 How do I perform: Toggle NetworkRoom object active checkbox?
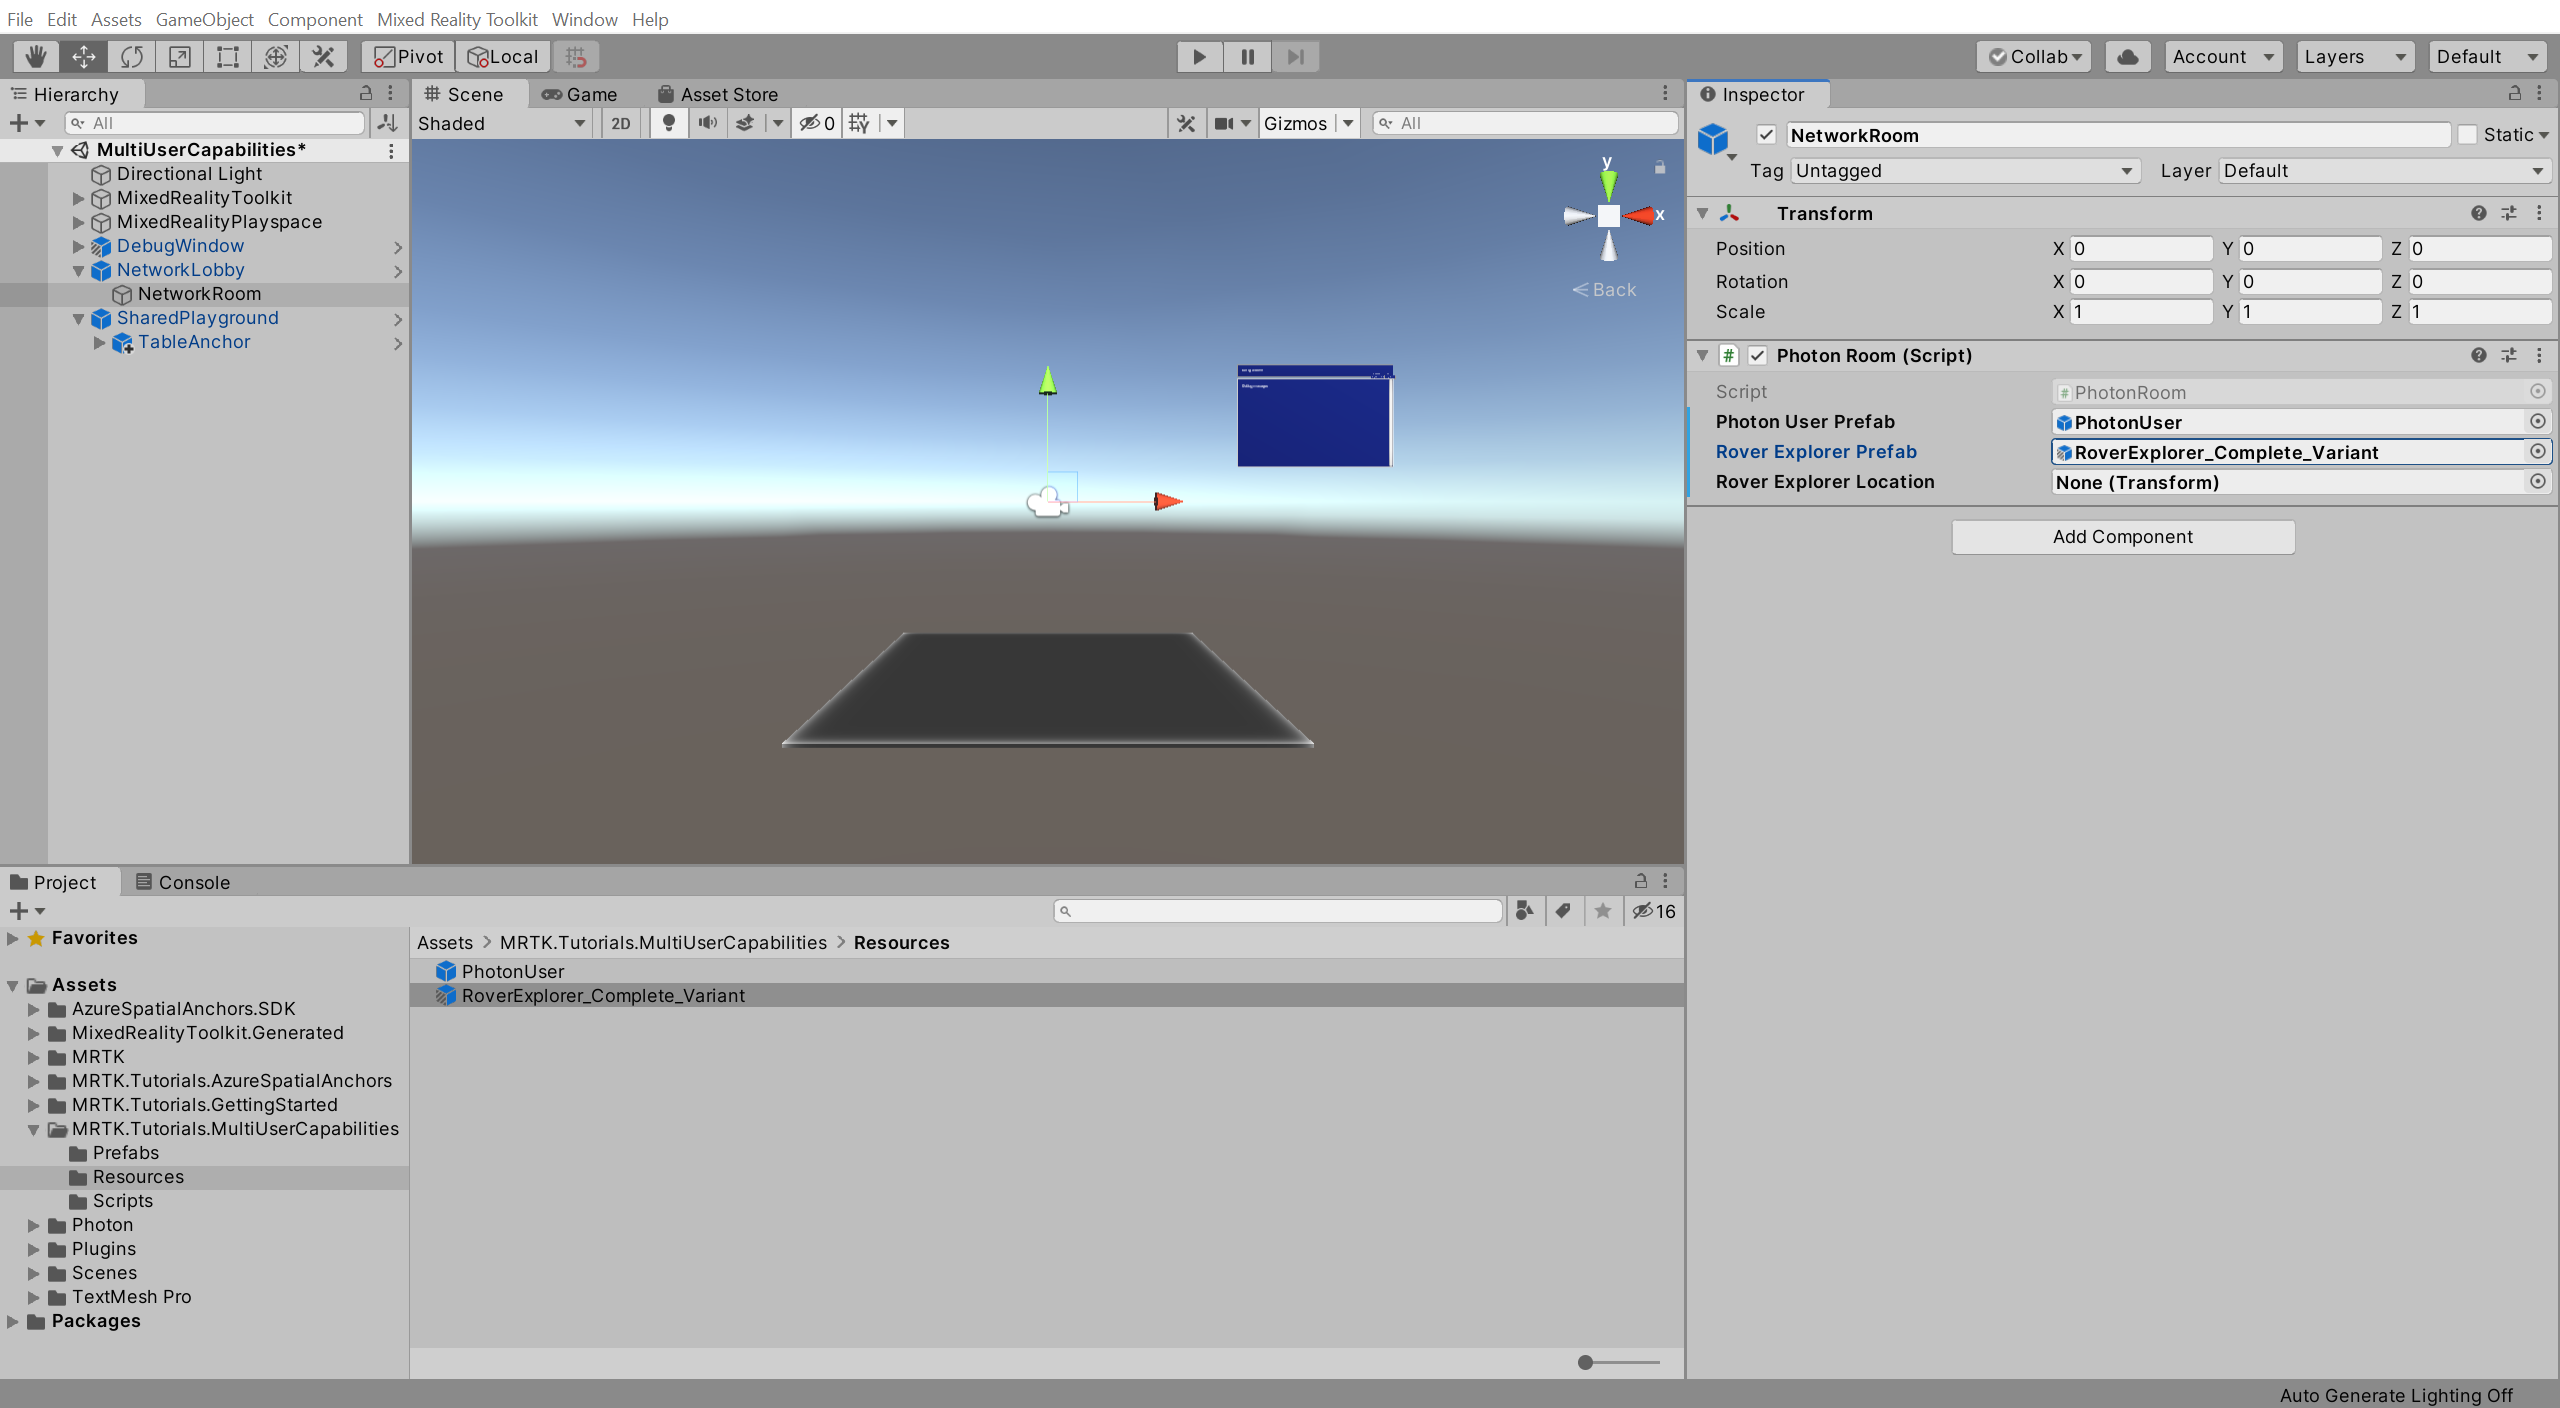pos(1763,134)
